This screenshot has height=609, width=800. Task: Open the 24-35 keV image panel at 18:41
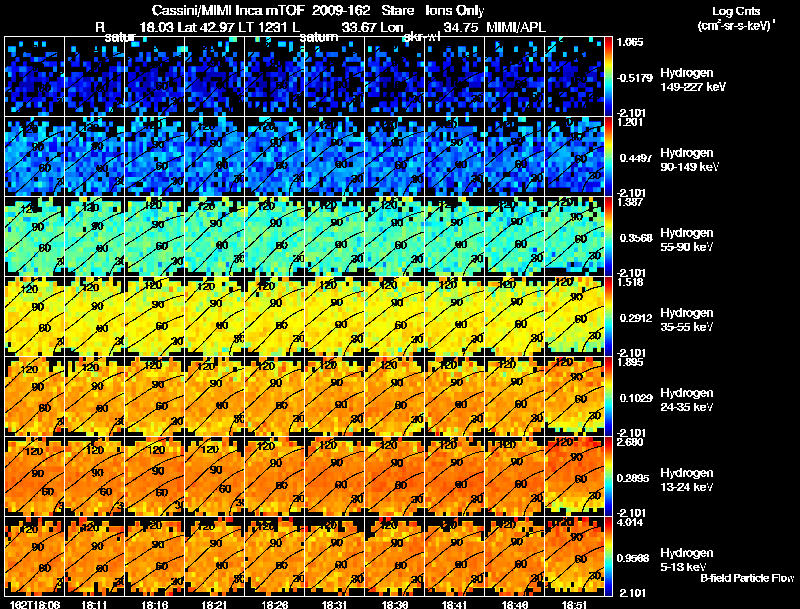tap(455, 397)
